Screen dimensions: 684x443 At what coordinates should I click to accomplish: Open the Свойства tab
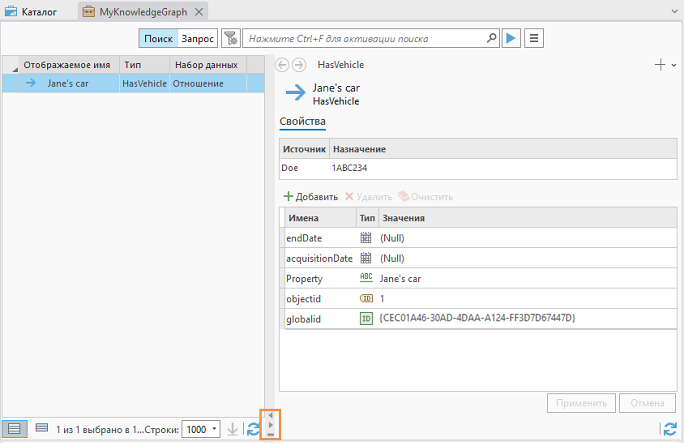tap(302, 122)
